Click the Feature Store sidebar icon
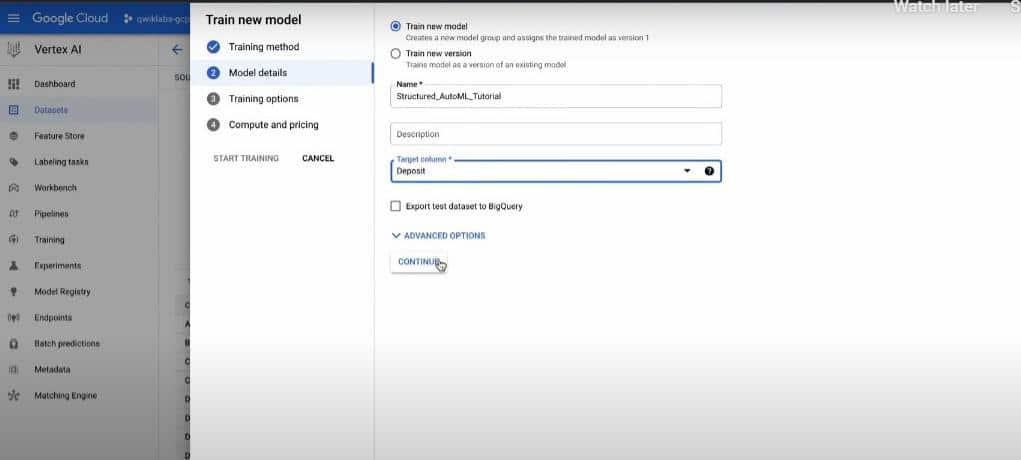1021x460 pixels. click(14, 136)
